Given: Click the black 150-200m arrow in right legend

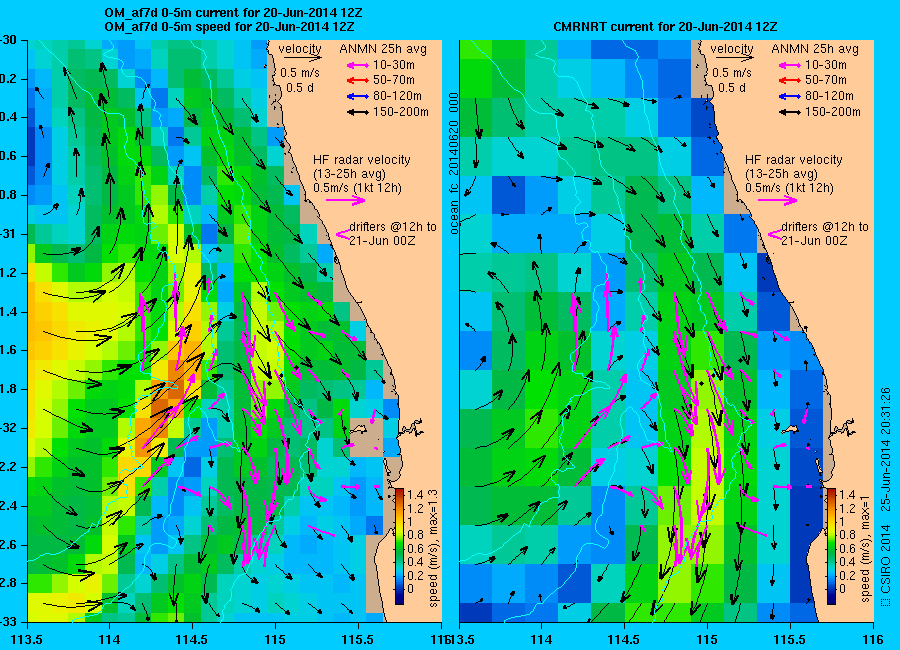Looking at the screenshot, I should (790, 113).
